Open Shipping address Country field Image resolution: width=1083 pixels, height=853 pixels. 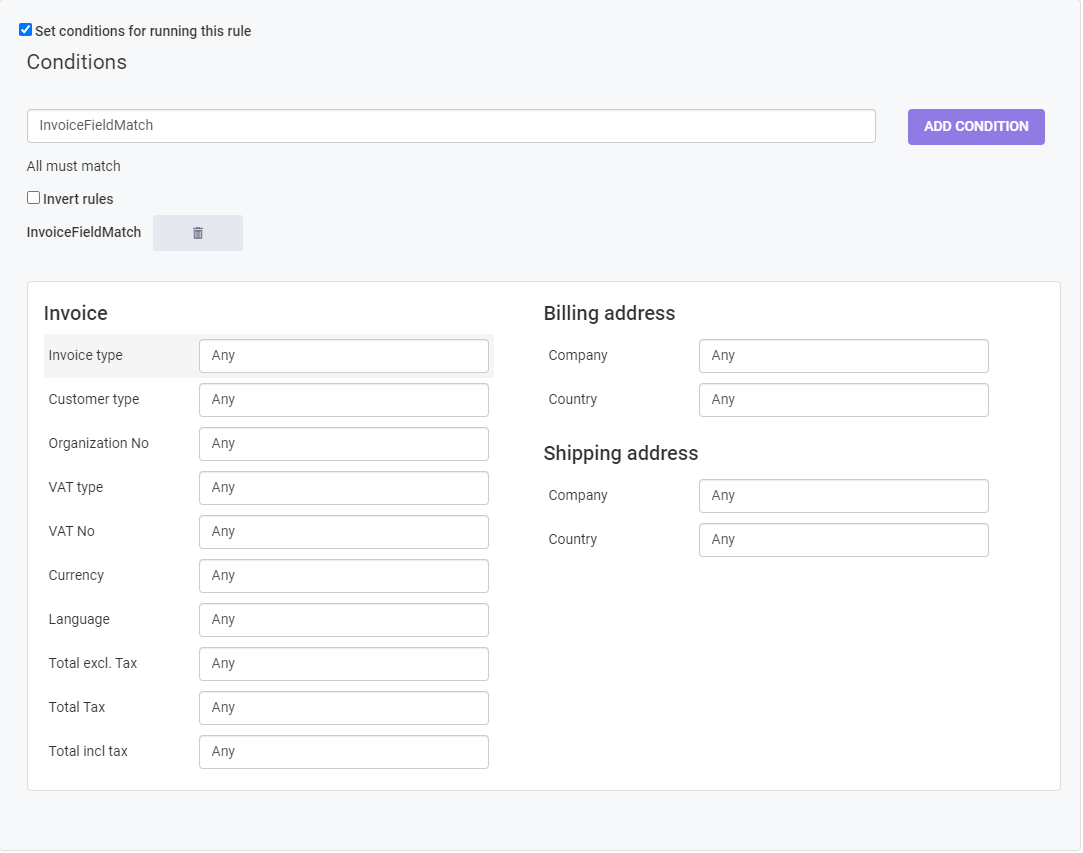843,540
